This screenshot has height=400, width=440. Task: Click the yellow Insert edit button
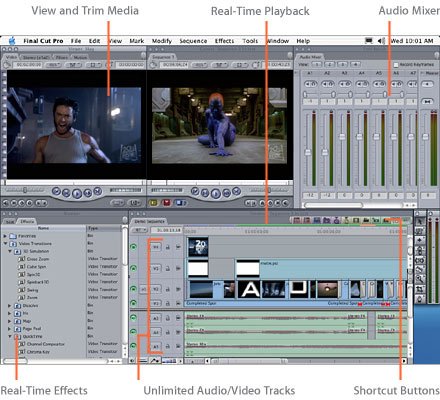(153, 203)
